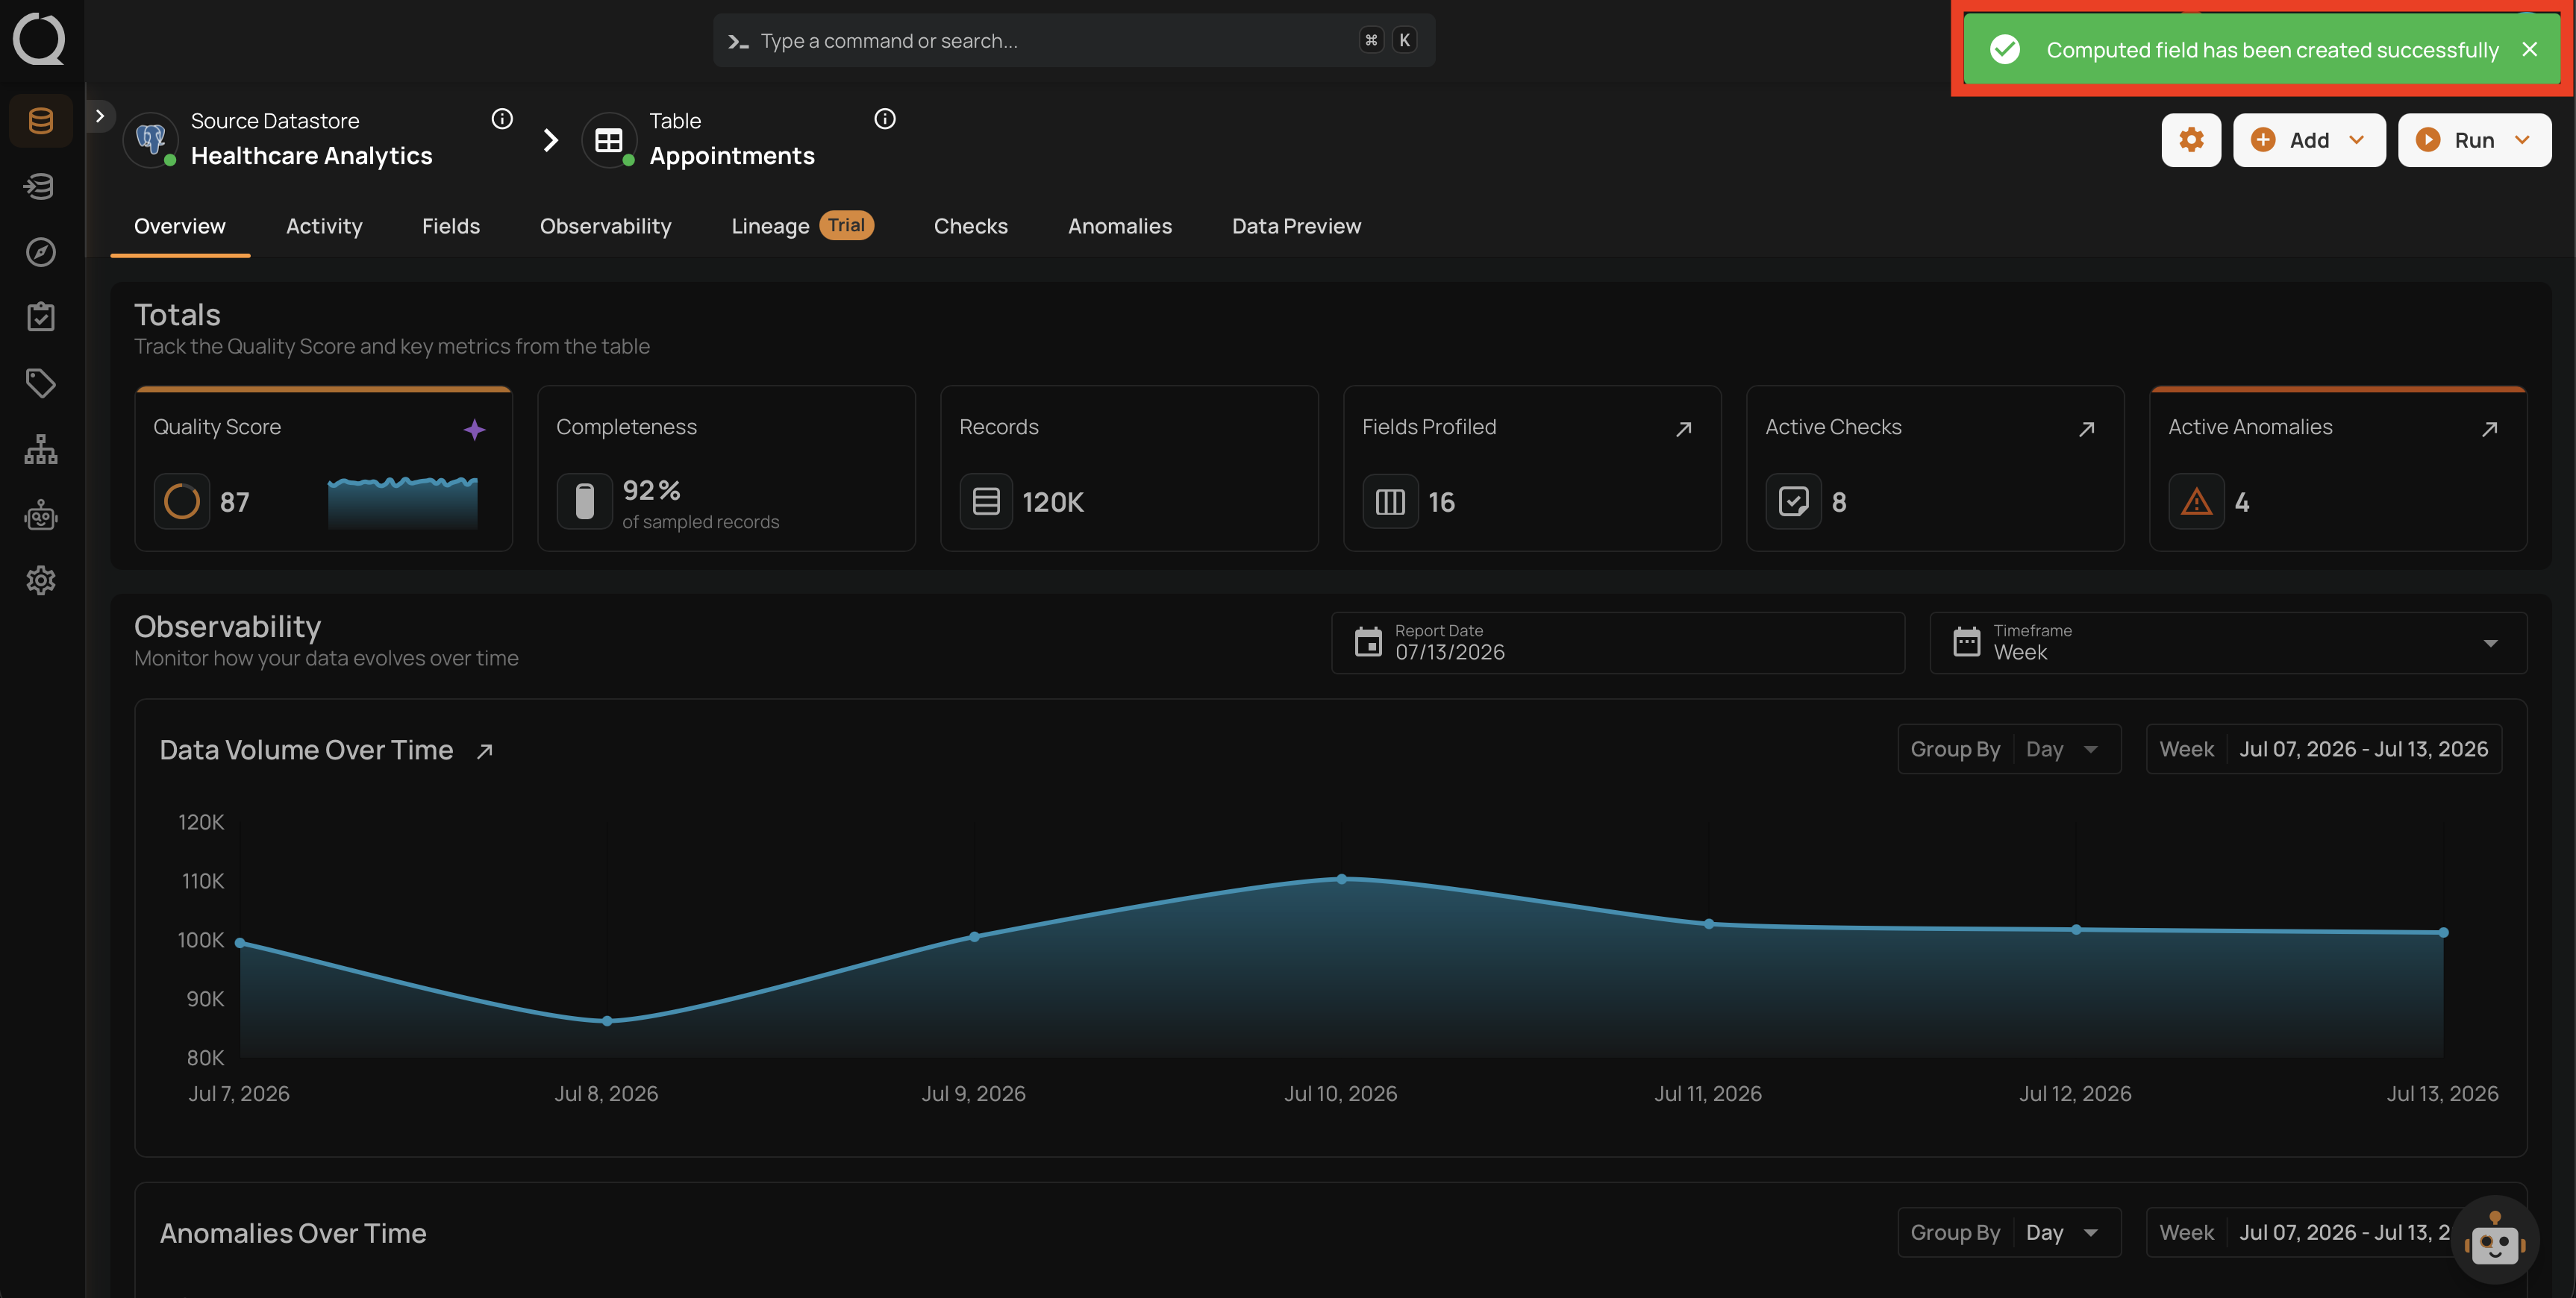Open the Tags icon in sidebar

[x=41, y=383]
